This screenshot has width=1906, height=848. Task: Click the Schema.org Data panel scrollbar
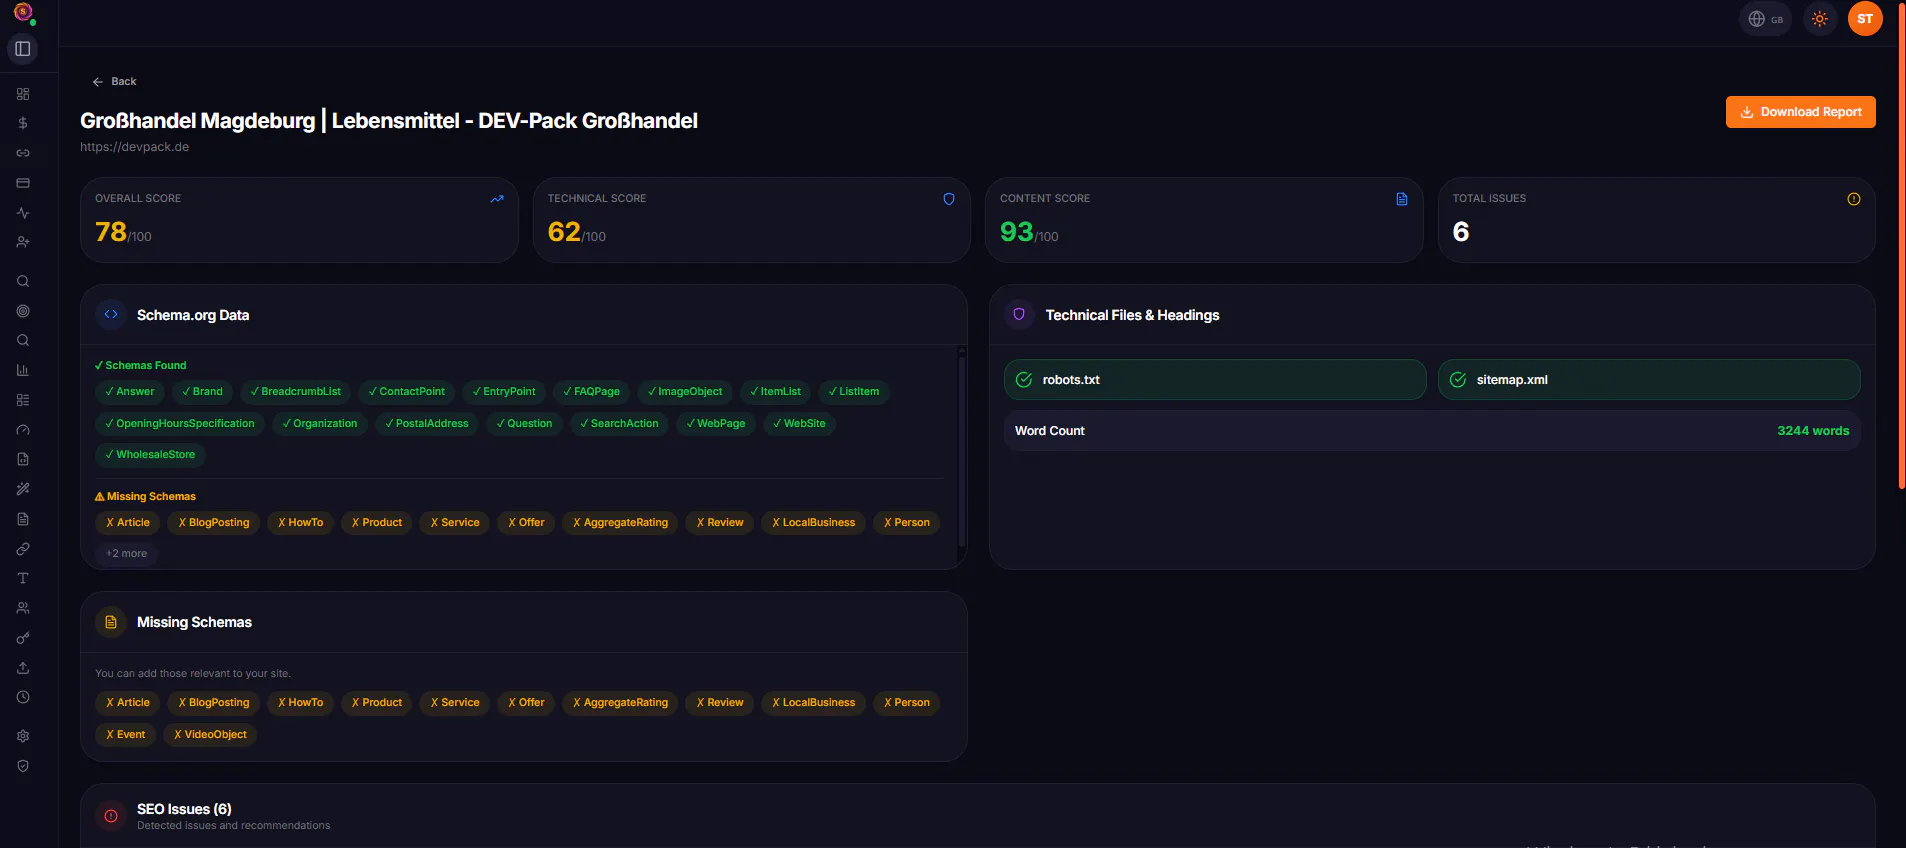962,450
